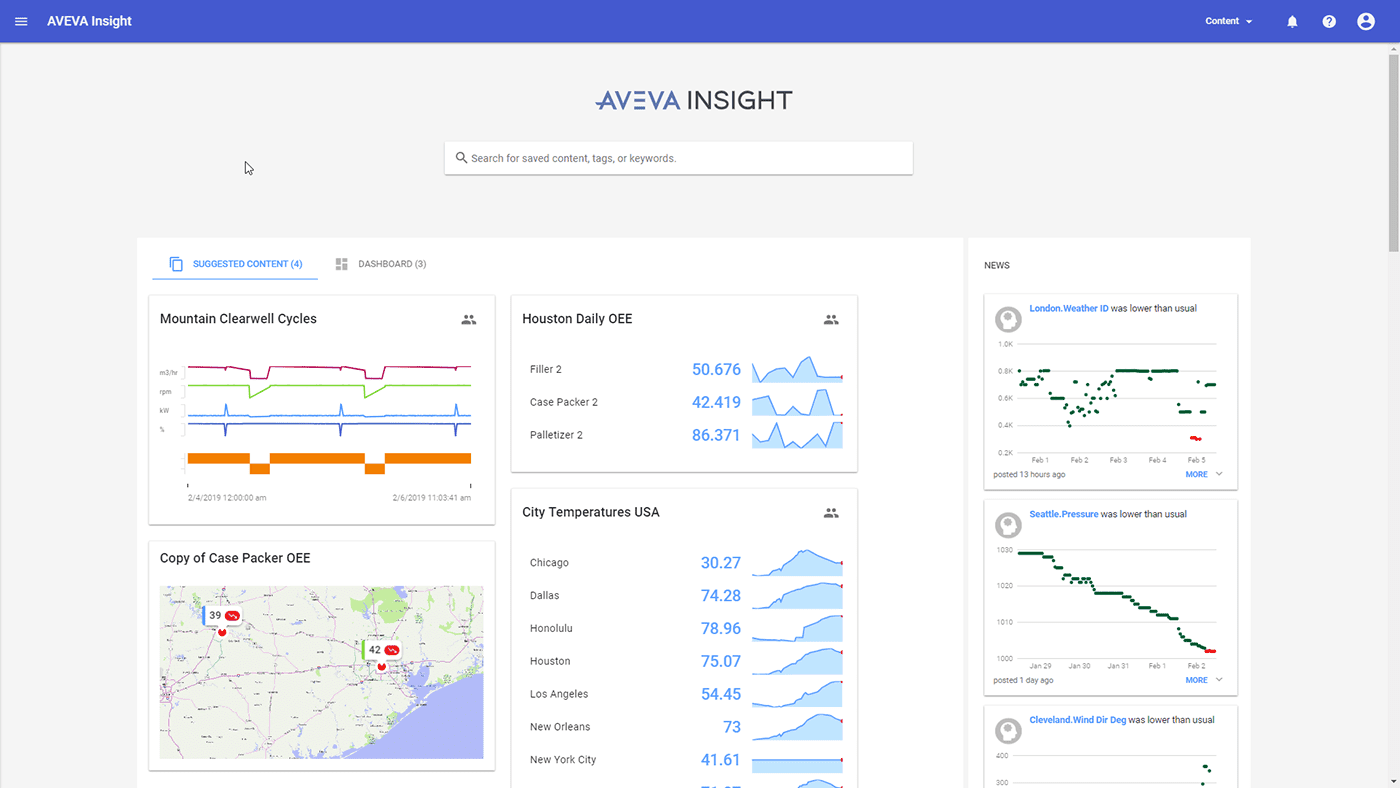
Task: Open the help question mark icon
Action: (x=1329, y=21)
